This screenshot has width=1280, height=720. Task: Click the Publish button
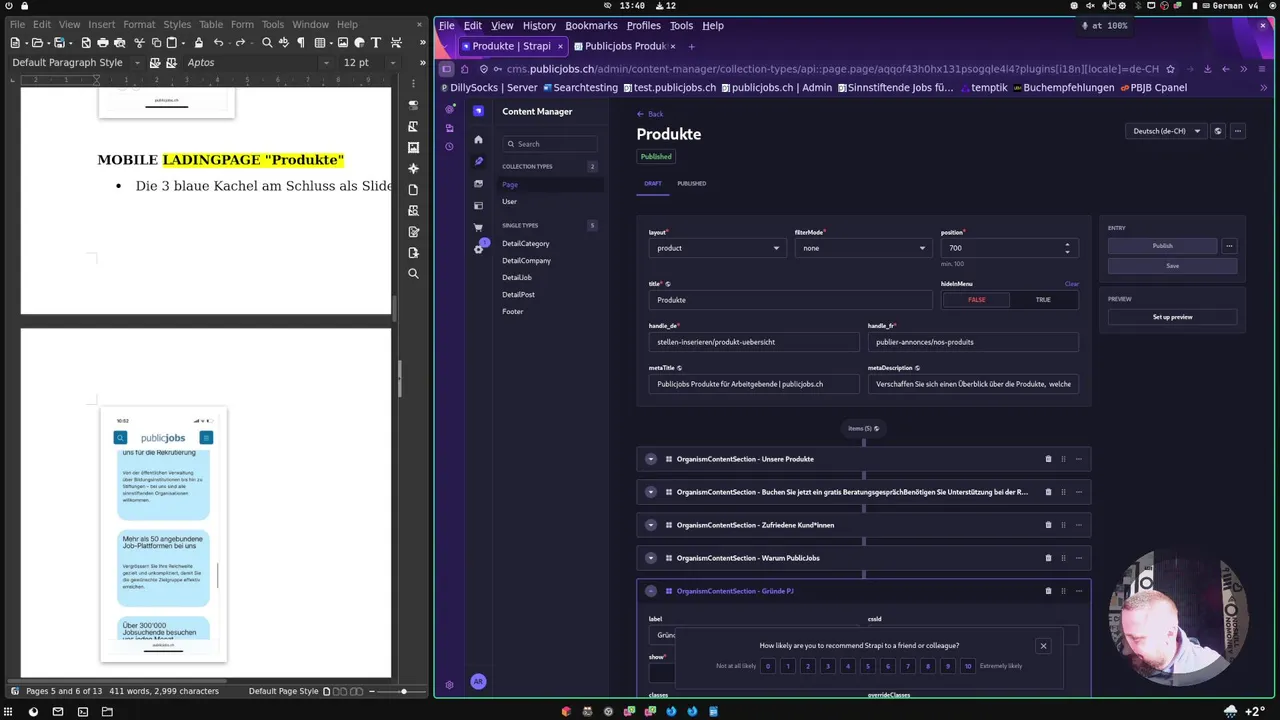click(x=1162, y=246)
